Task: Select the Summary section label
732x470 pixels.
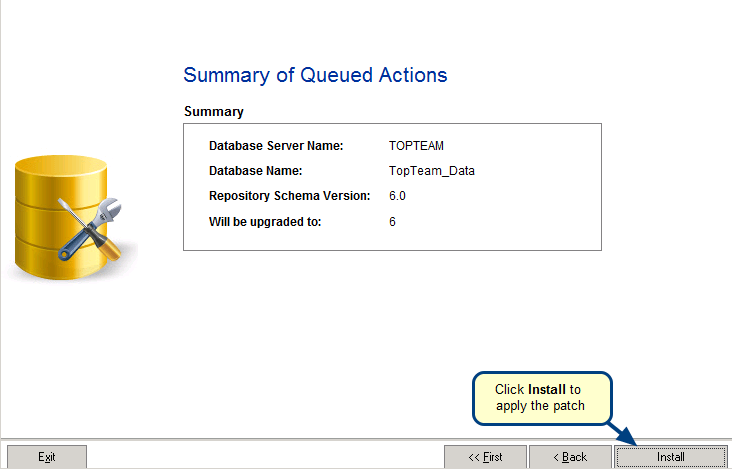Action: click(214, 112)
